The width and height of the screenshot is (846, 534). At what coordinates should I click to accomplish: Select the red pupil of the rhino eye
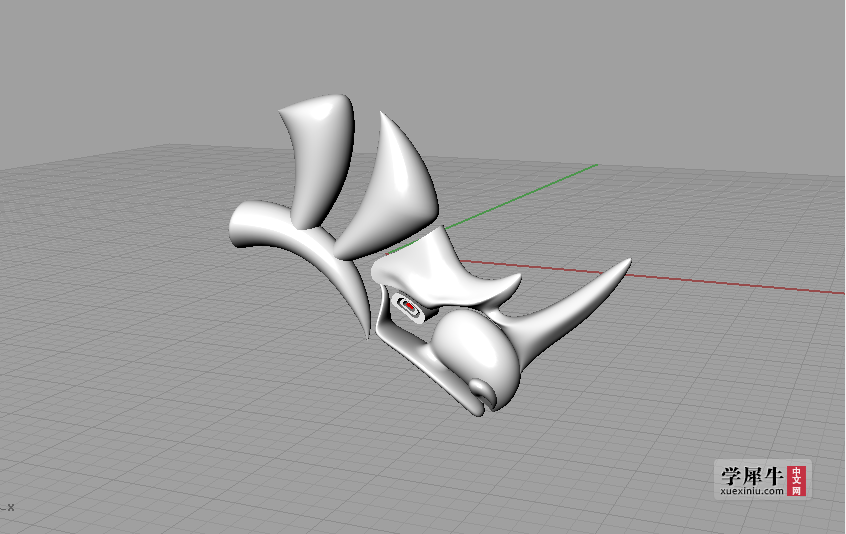coord(410,306)
